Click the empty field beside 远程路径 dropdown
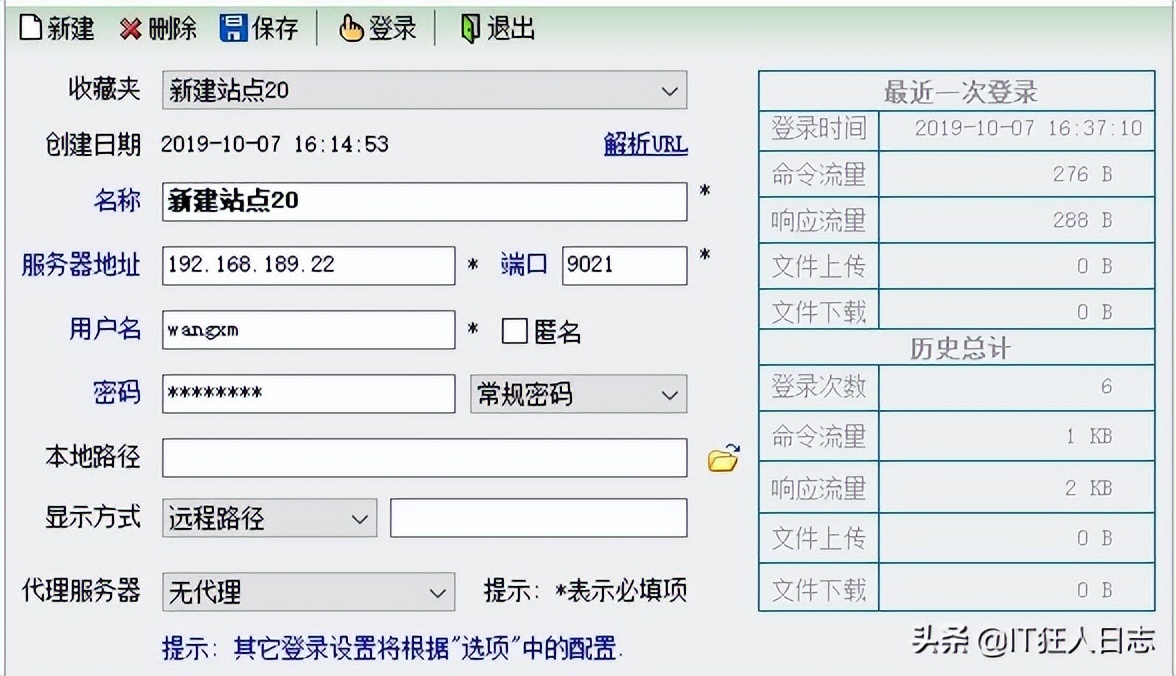This screenshot has width=1176, height=676. [x=538, y=518]
